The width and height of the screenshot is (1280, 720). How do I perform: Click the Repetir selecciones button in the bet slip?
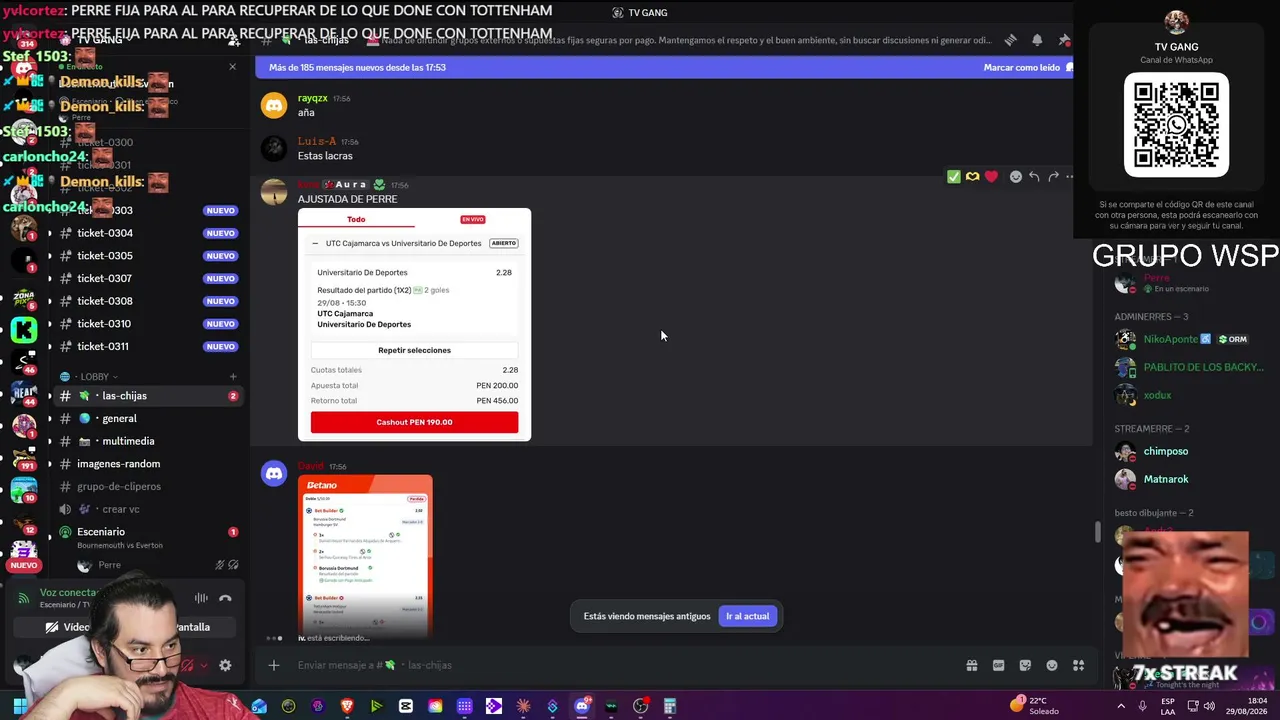(x=414, y=350)
